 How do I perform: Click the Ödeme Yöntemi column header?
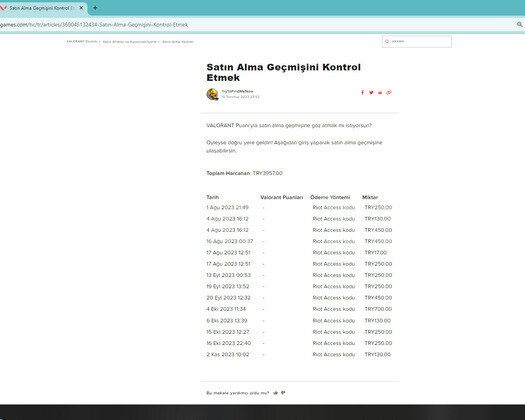coord(330,197)
